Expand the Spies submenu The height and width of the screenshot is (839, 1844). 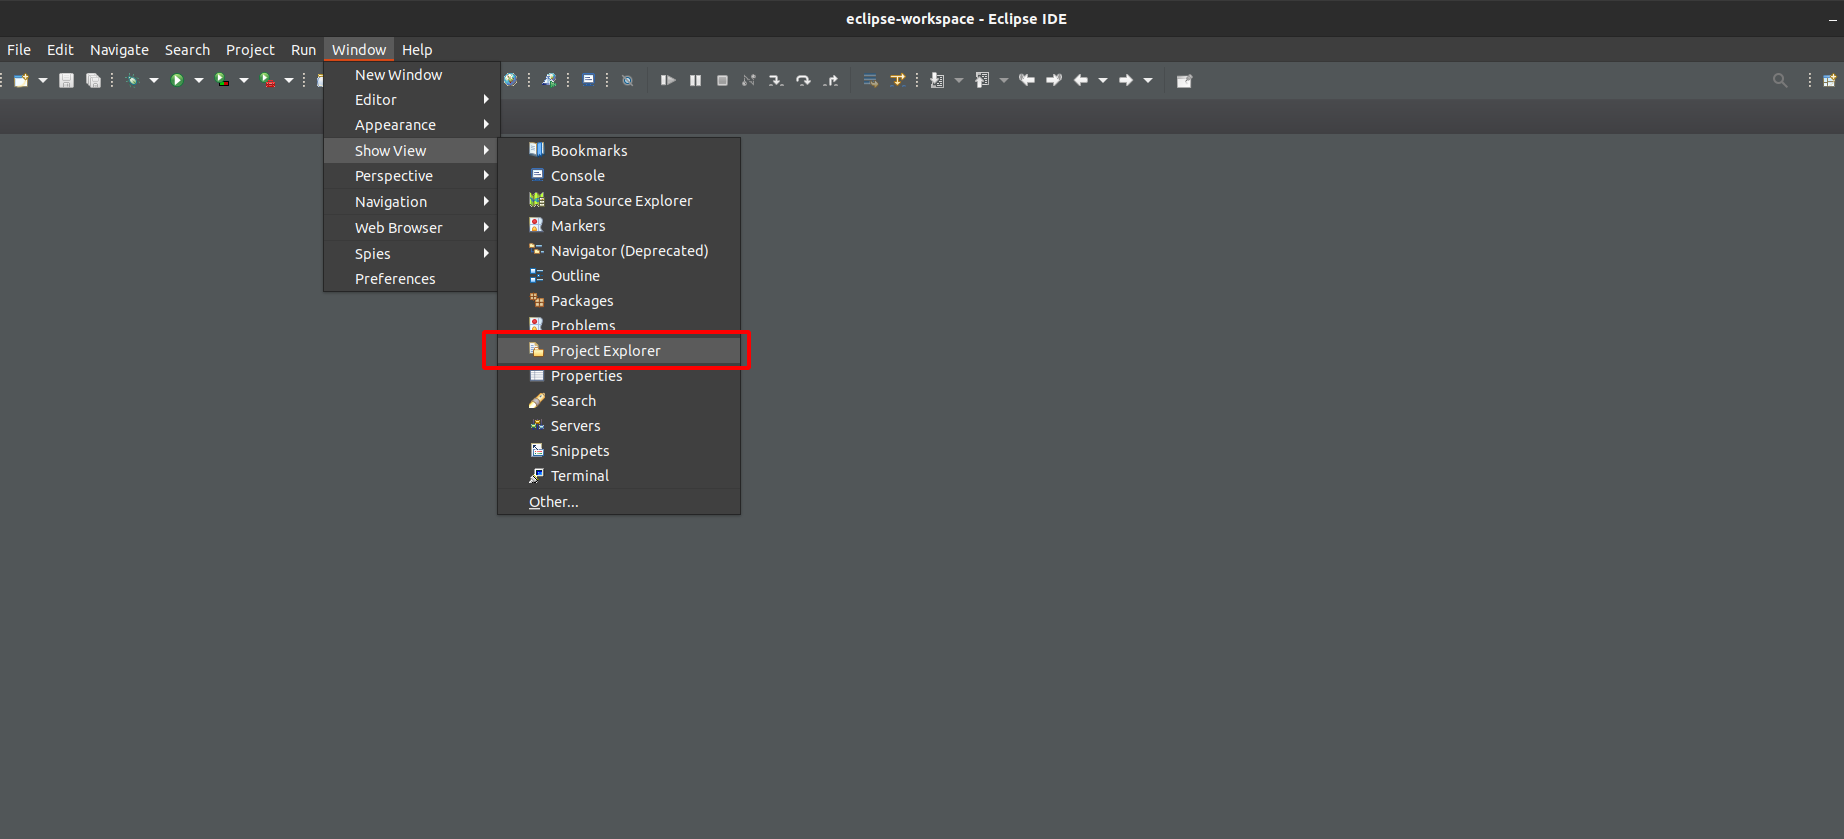click(411, 254)
